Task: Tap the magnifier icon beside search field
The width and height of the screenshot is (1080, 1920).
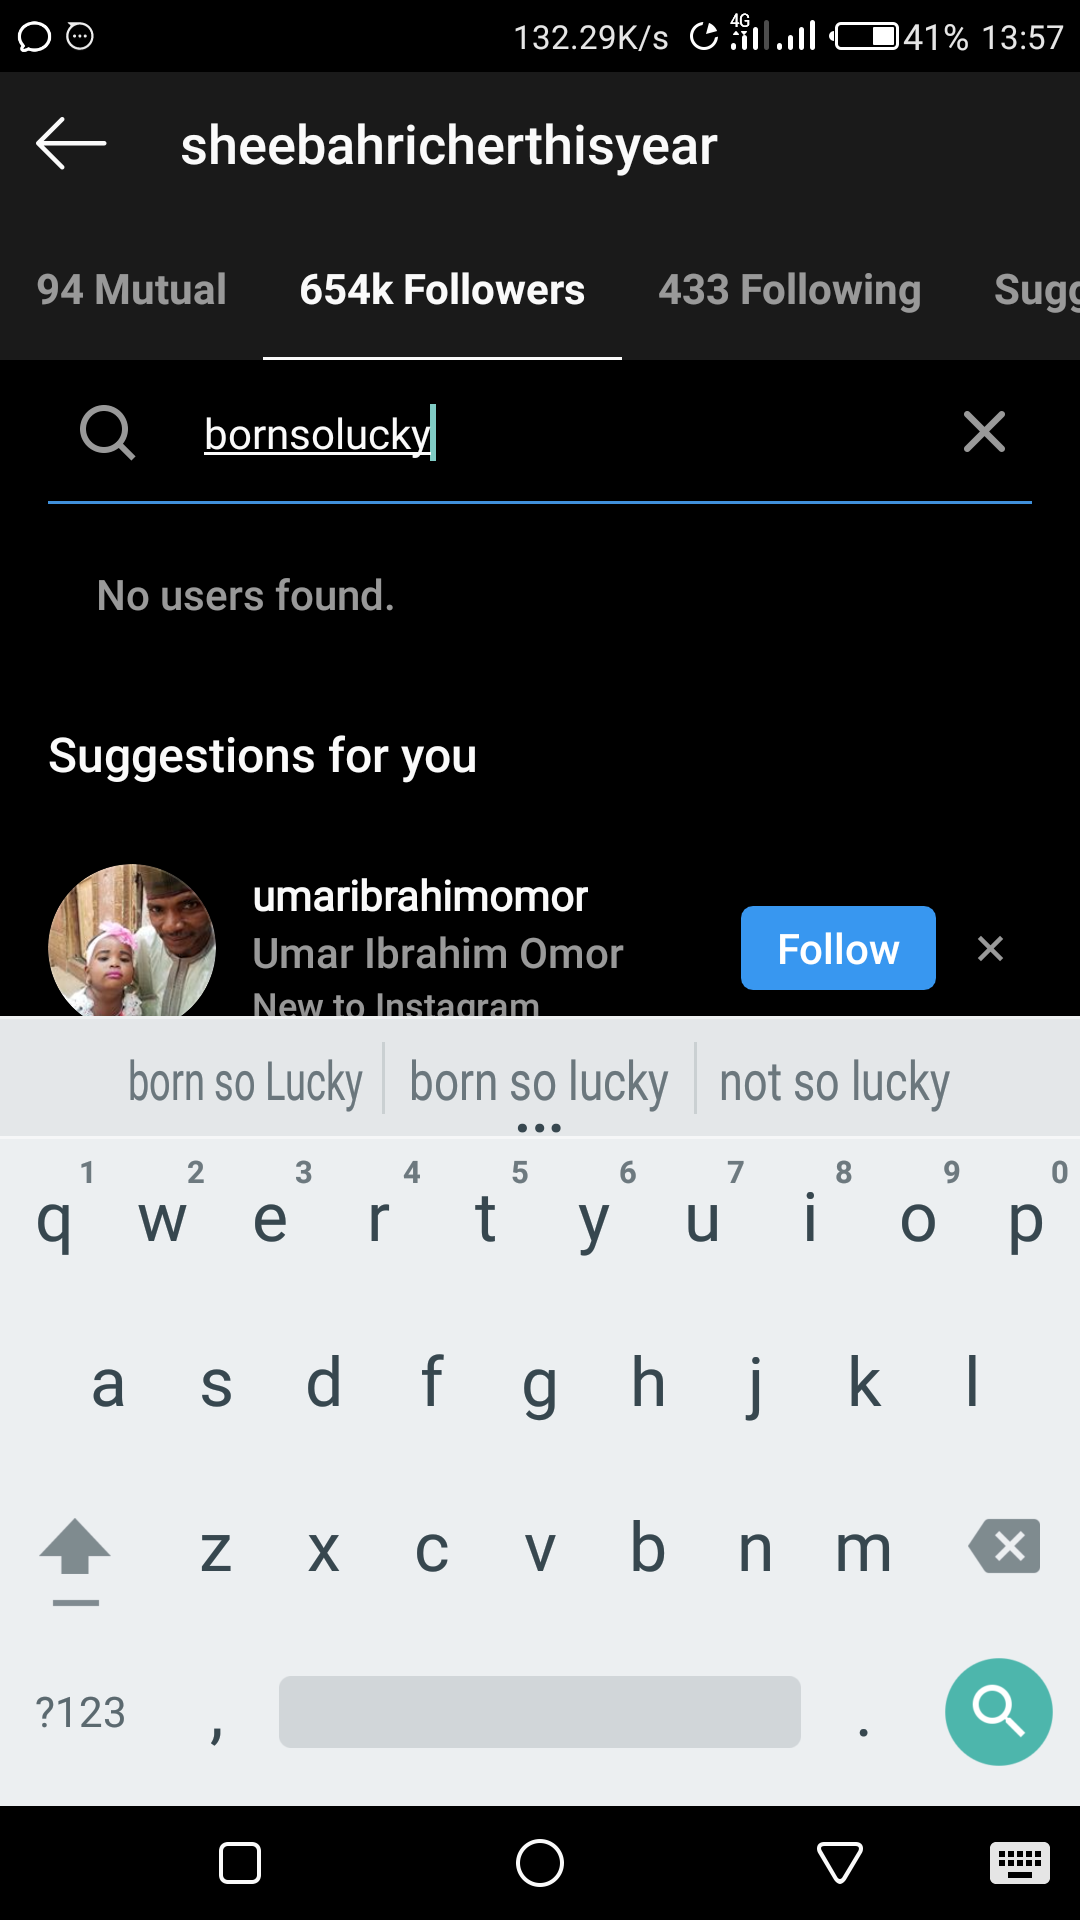Action: pyautogui.click(x=107, y=433)
